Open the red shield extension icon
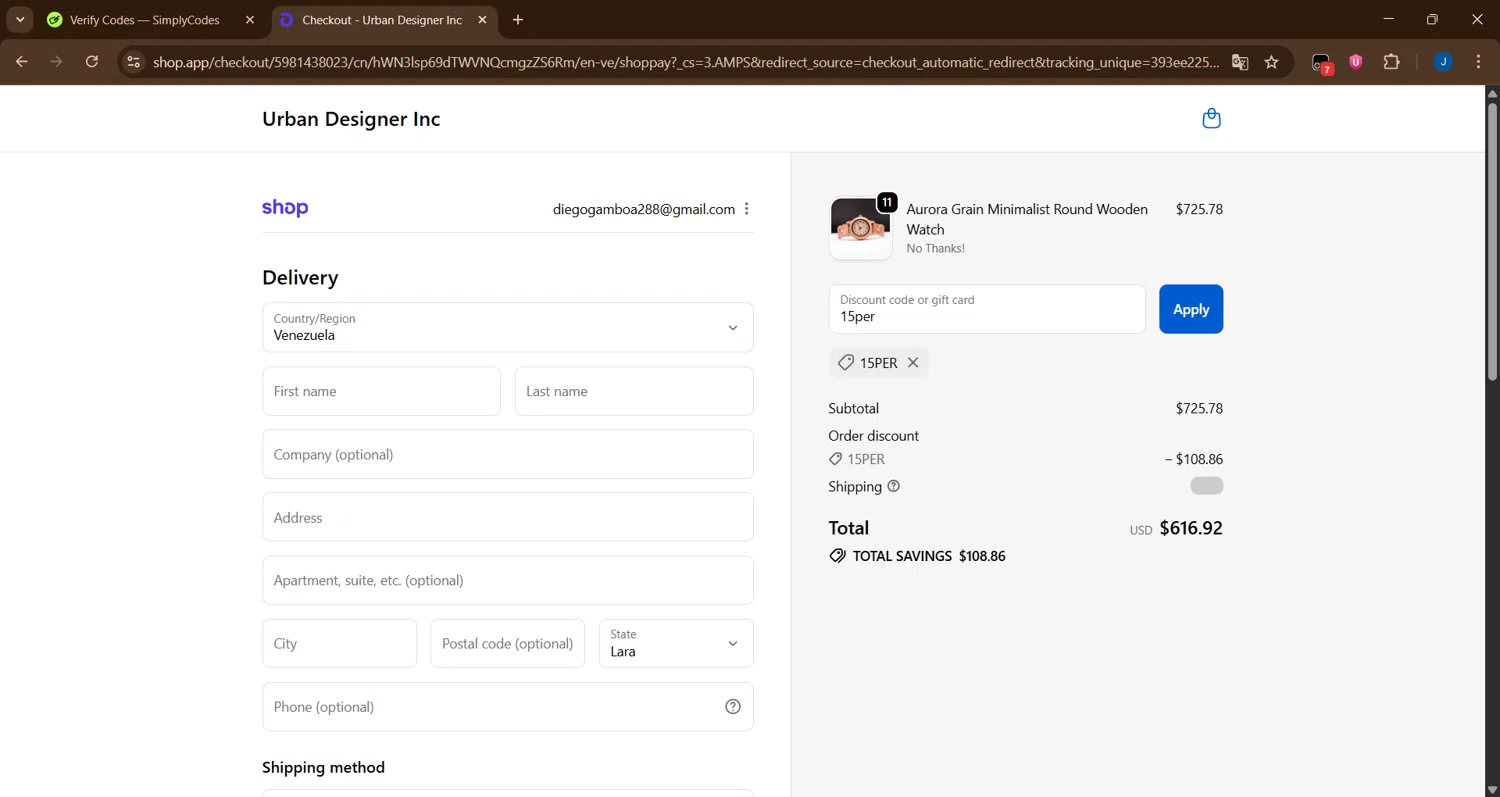The height and width of the screenshot is (797, 1500). pos(1356,62)
